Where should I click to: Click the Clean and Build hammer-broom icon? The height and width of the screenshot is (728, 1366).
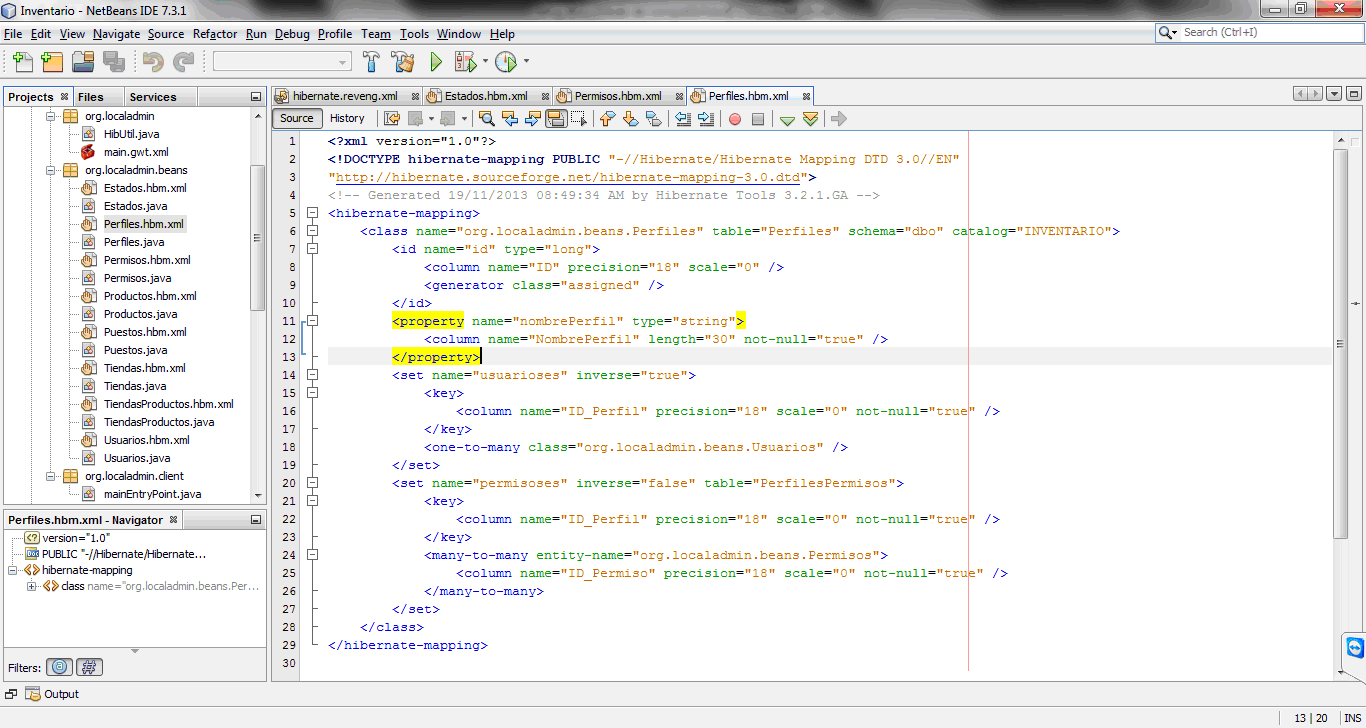[404, 61]
